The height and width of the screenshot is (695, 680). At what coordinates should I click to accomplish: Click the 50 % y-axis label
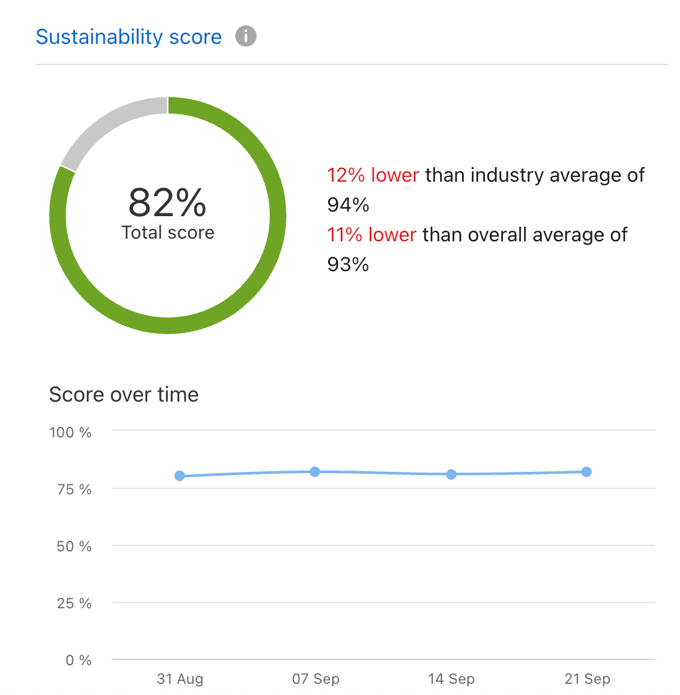(x=74, y=546)
